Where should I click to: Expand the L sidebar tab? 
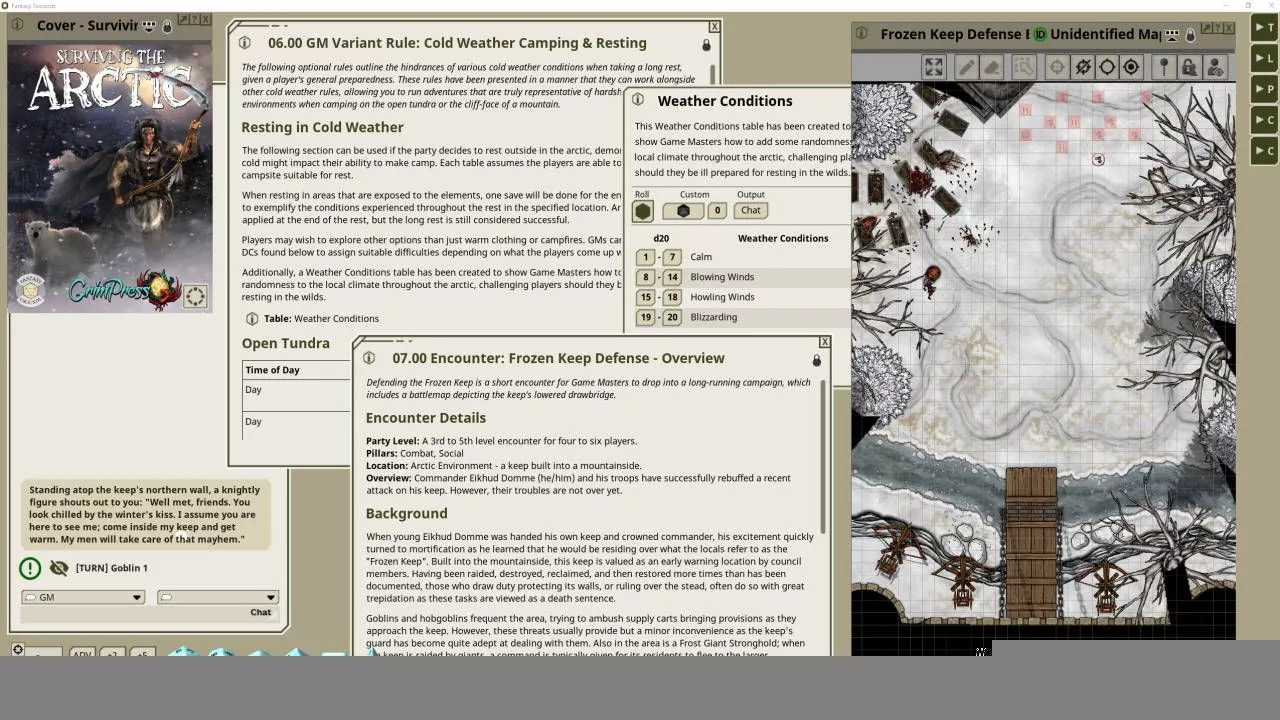(x=1264, y=59)
